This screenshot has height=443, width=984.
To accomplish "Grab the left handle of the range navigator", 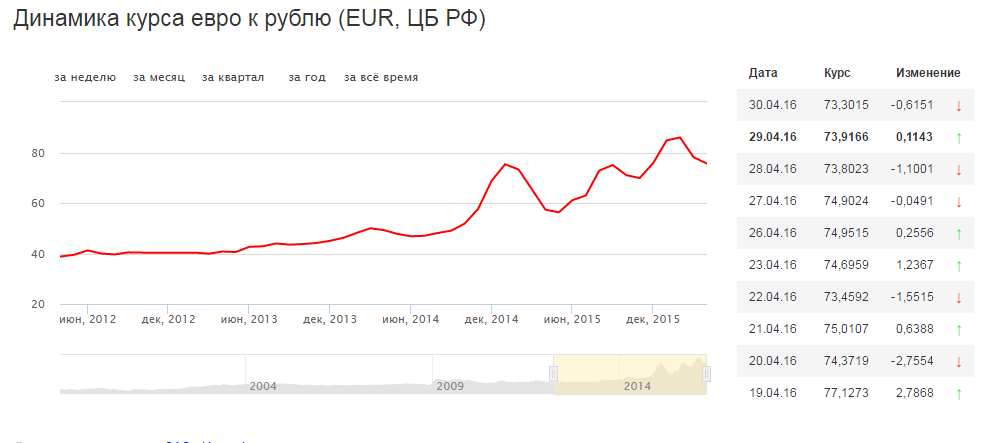I will click(x=553, y=374).
